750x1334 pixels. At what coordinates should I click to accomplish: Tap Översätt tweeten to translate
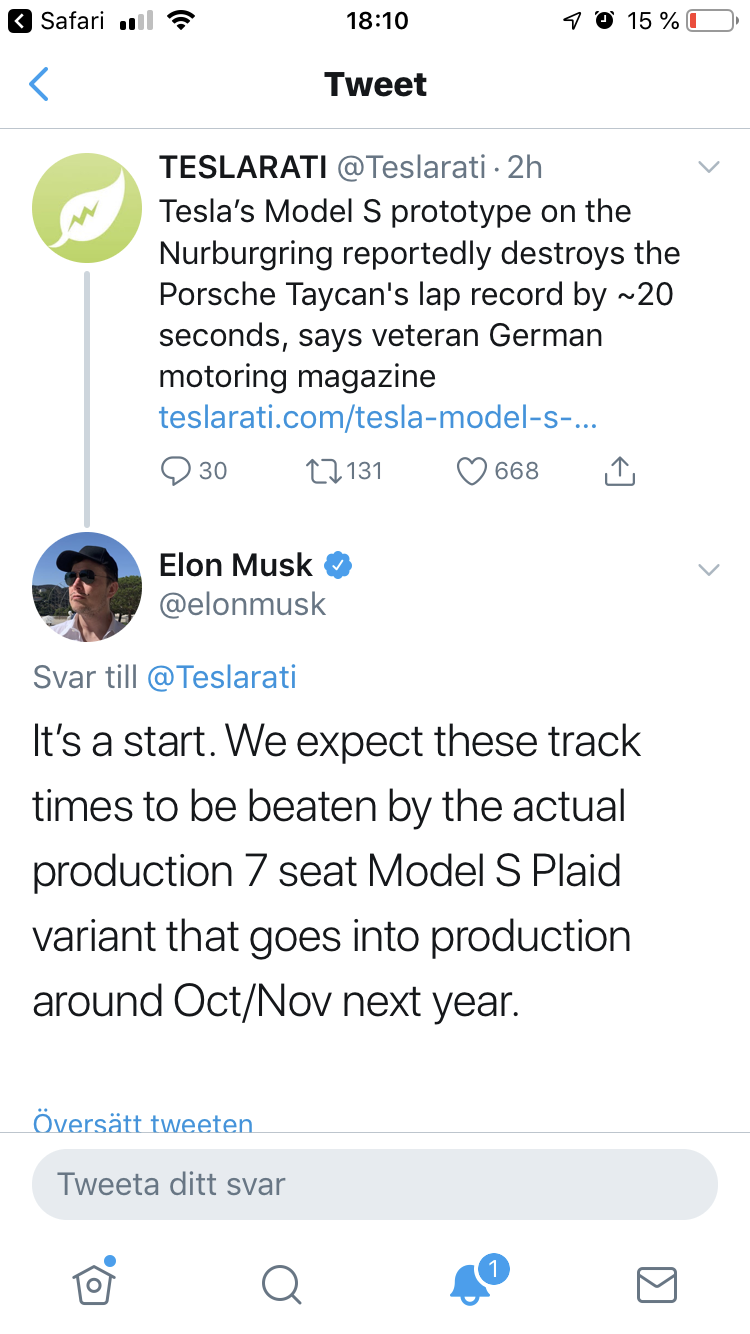point(143,1122)
